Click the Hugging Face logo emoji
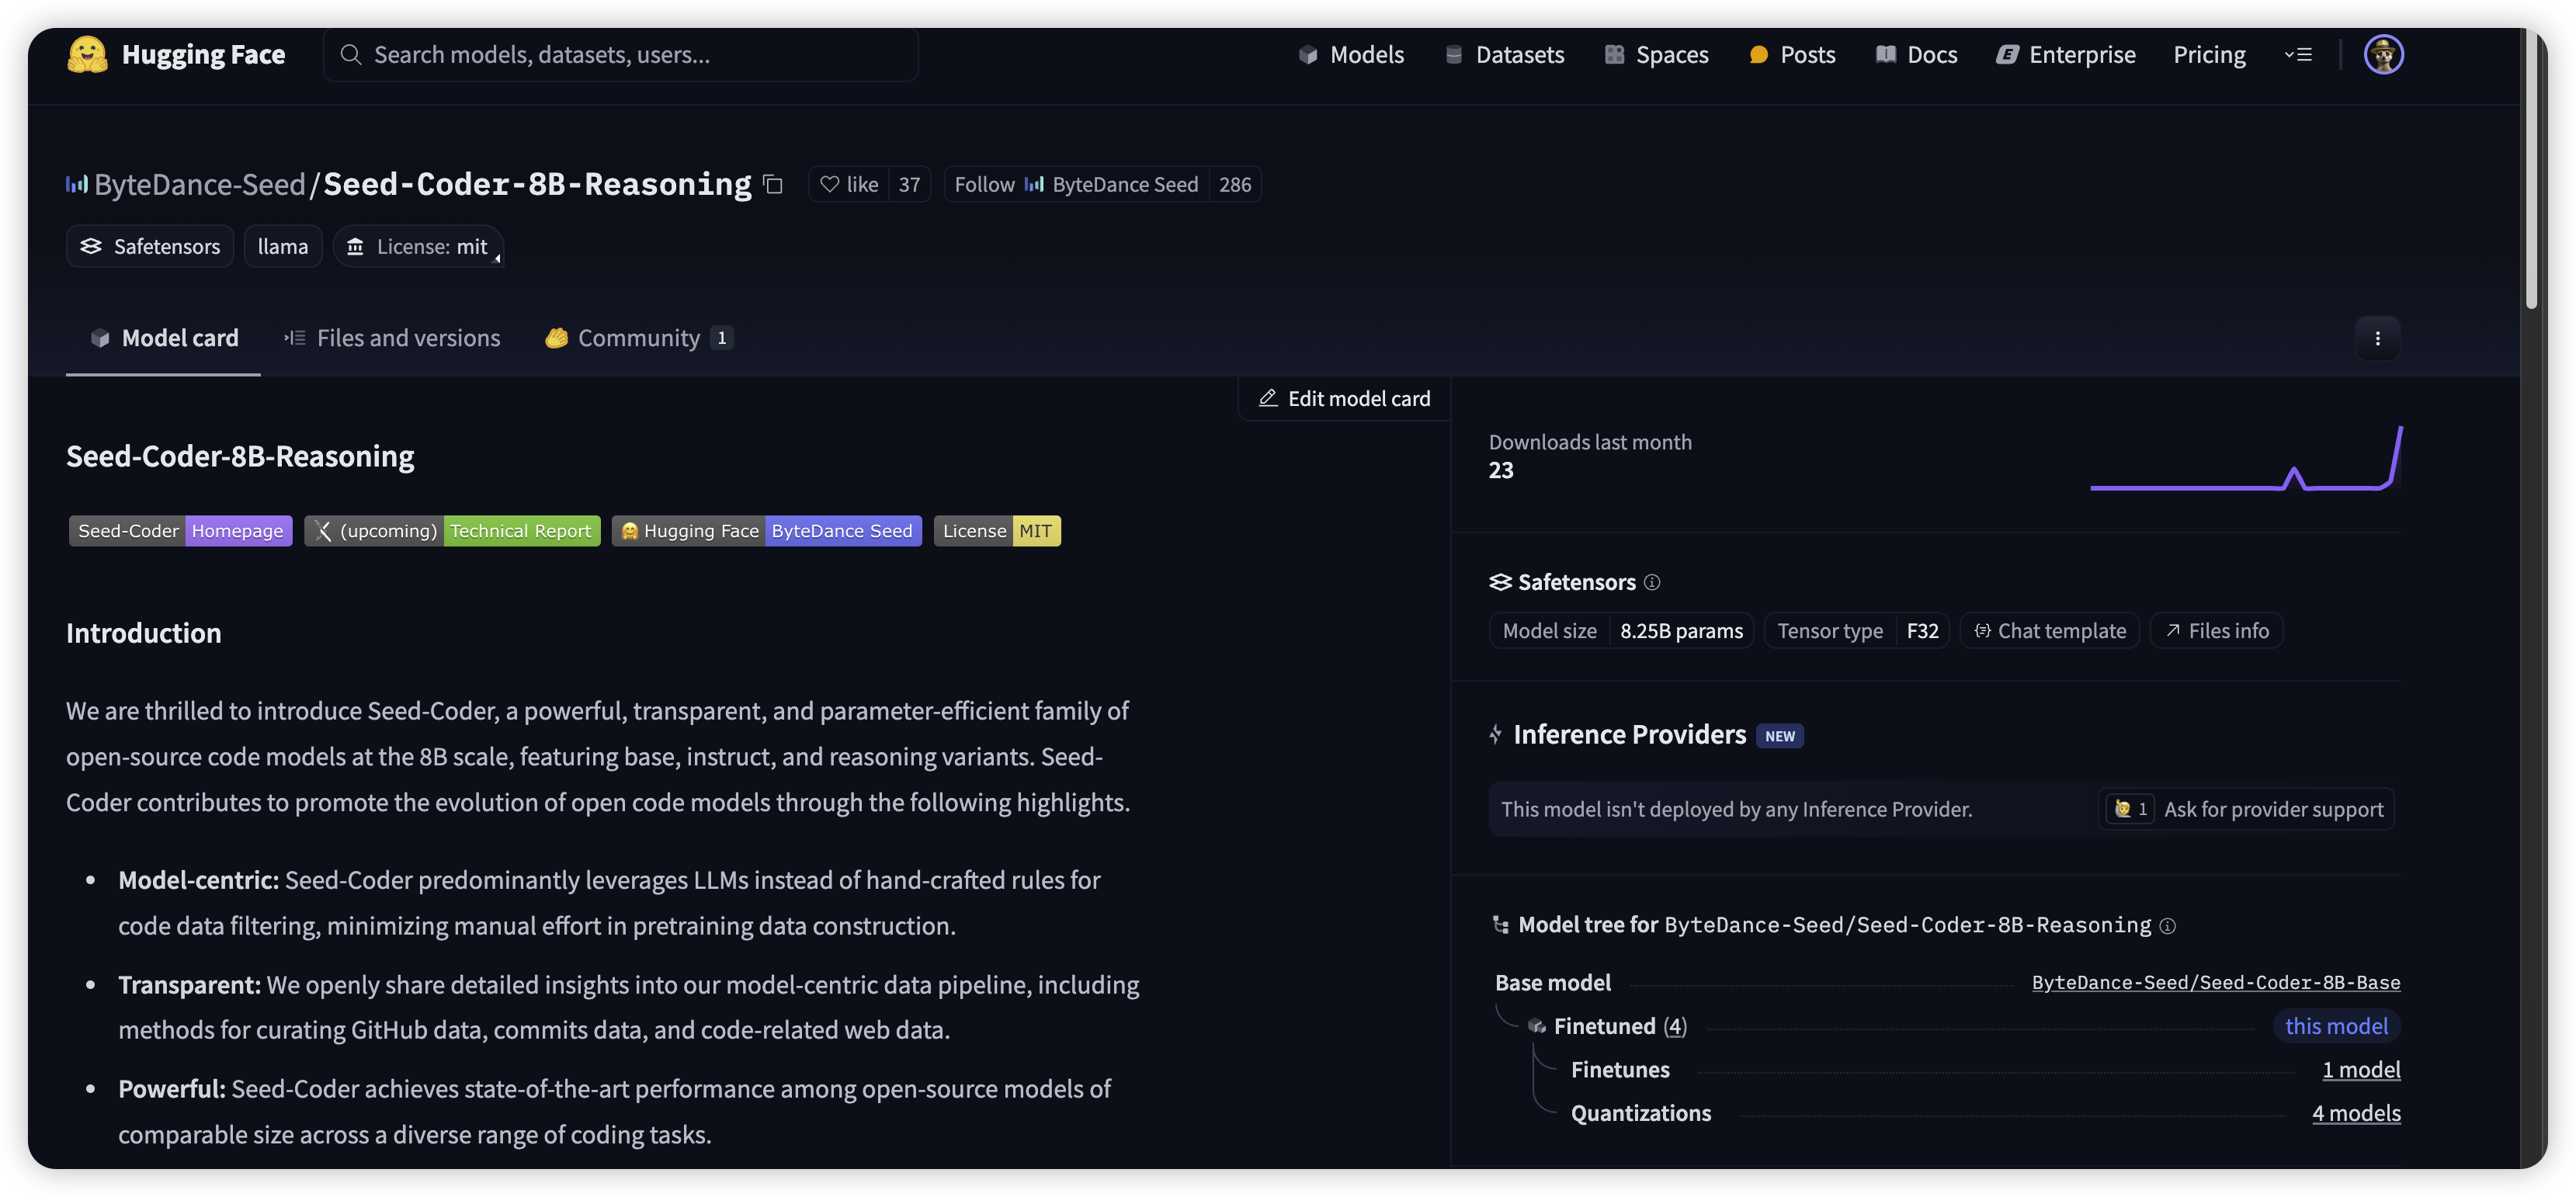This screenshot has width=2576, height=1197. (87, 54)
